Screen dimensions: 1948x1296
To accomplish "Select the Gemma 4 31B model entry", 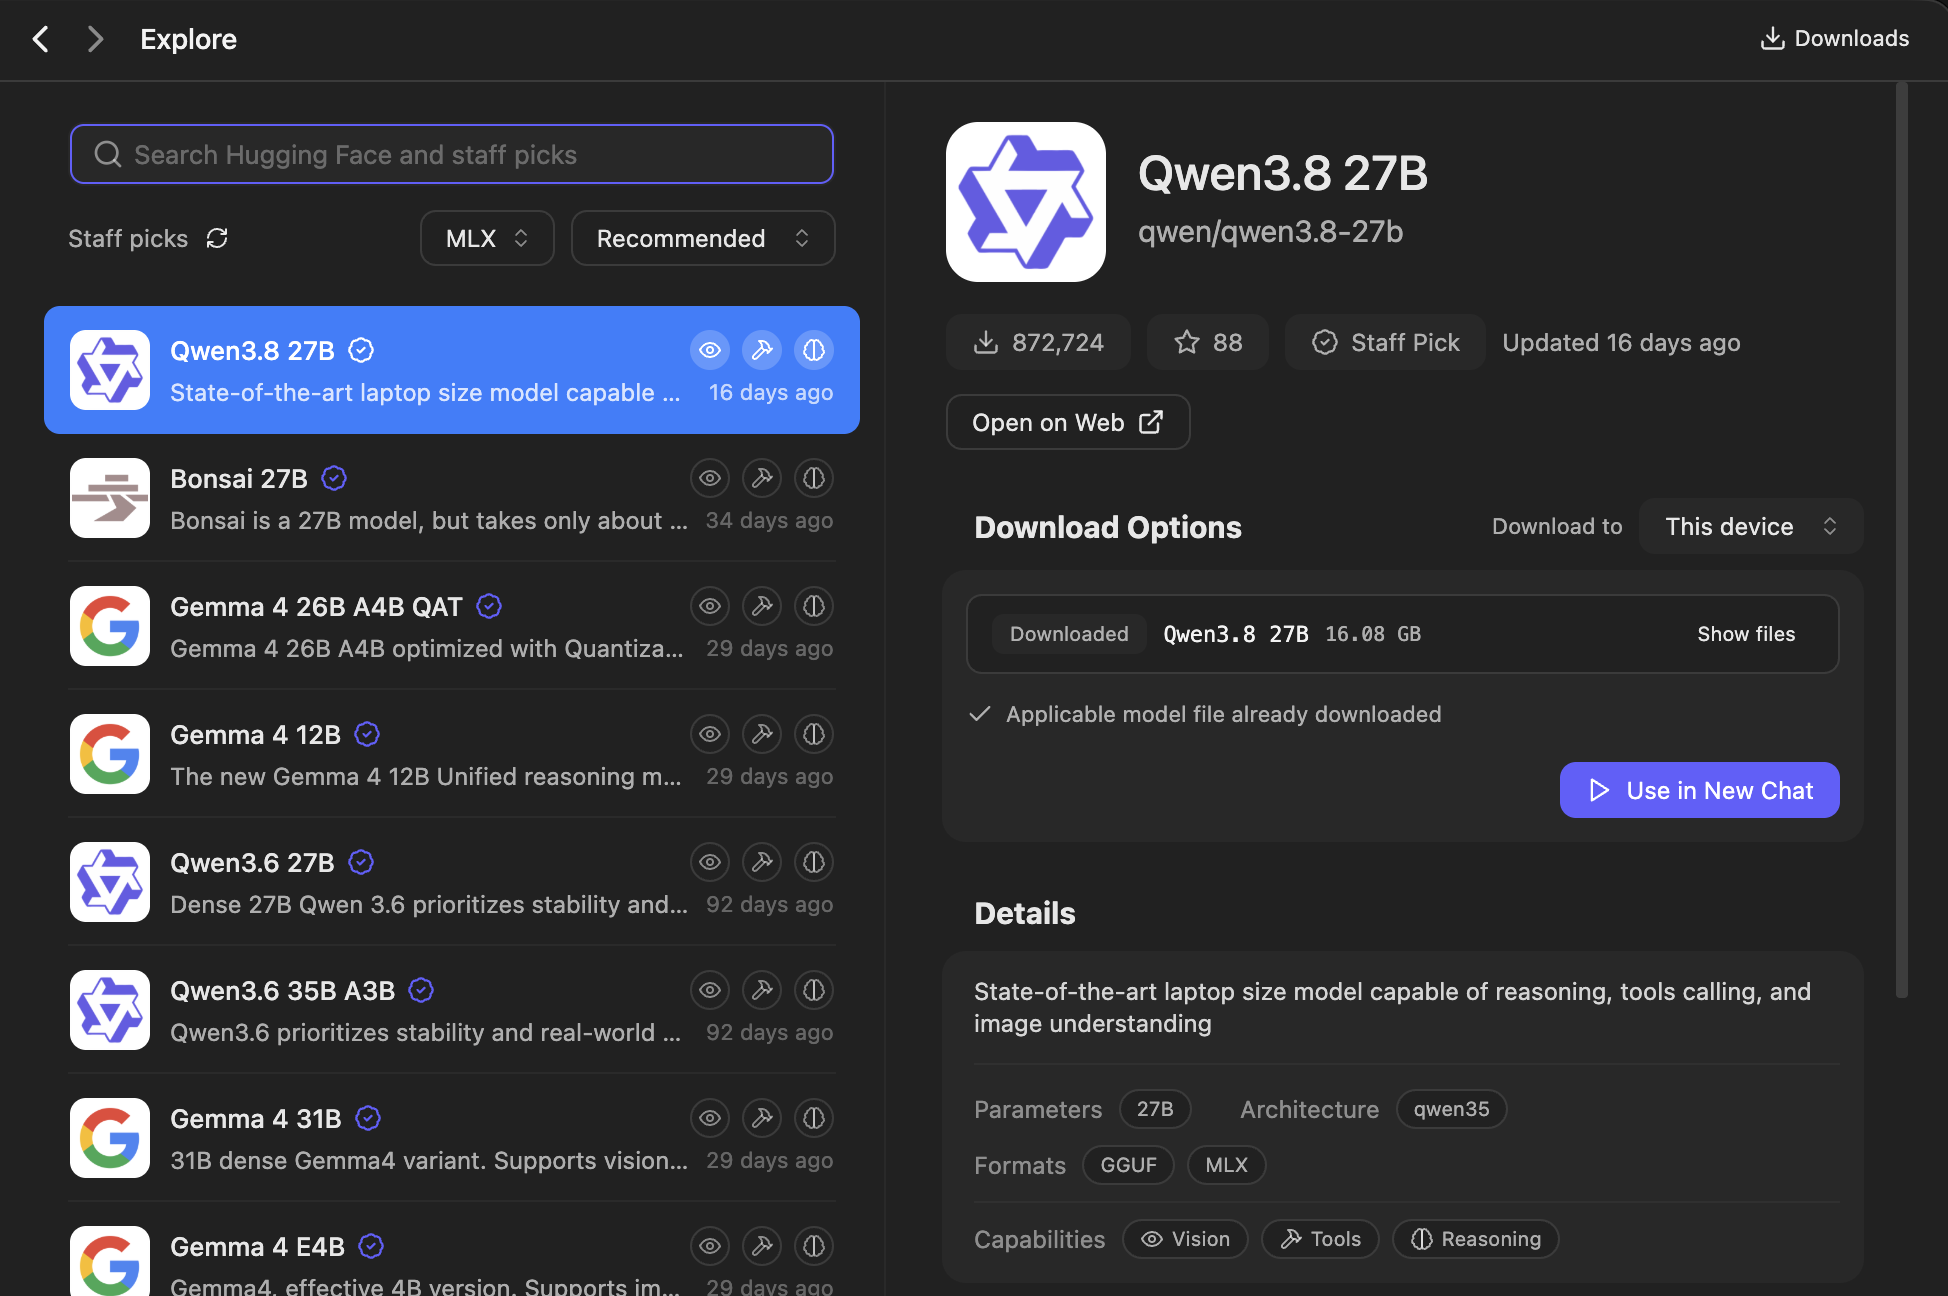I will pos(452,1138).
